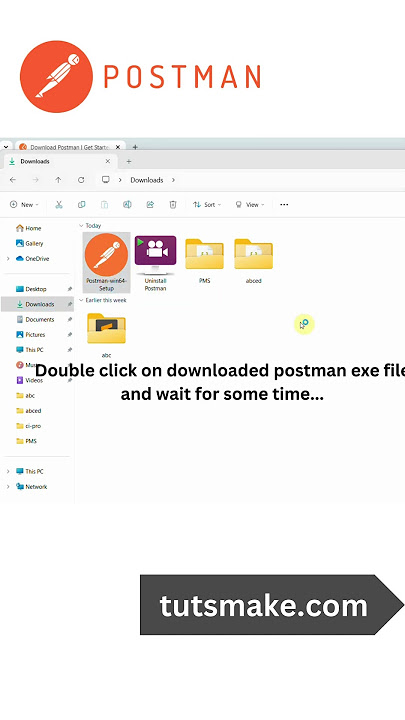Expand This PC tree node at bottom
This screenshot has height=720, width=405.
8,472
